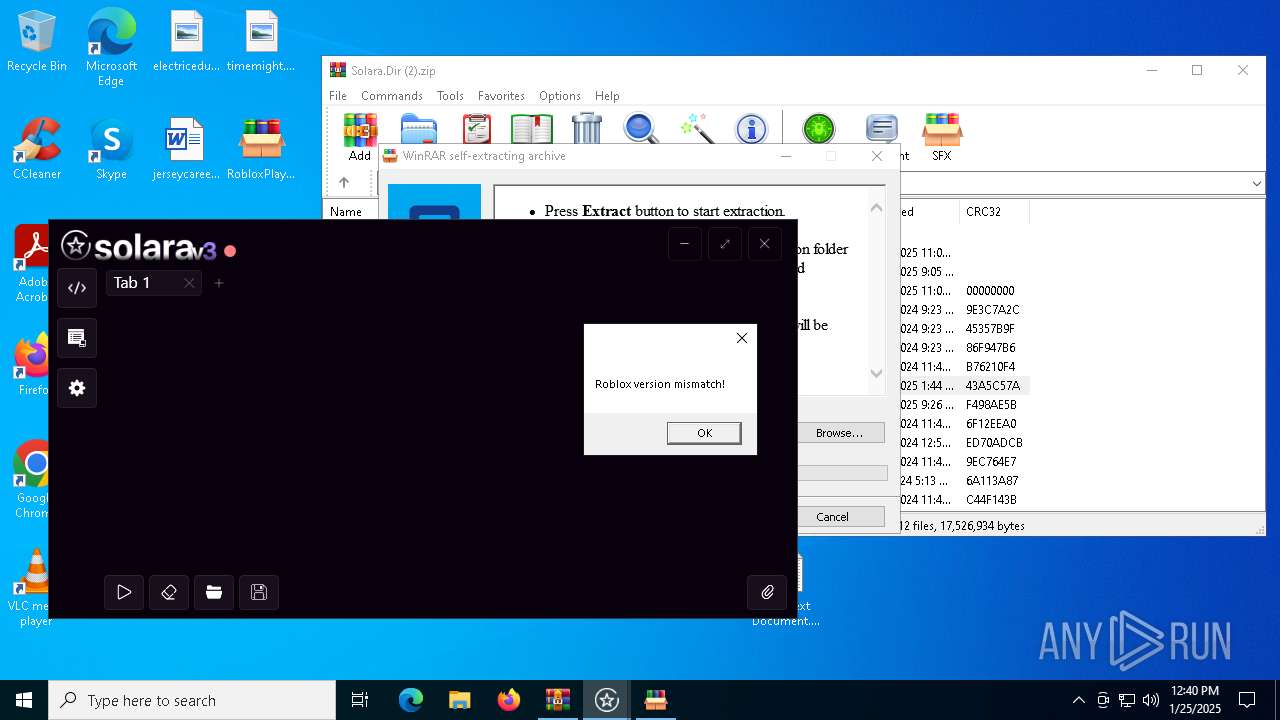This screenshot has height=720, width=1280.
Task: Click status text '17,526,934 bytes'
Action: pyautogui.click(x=977, y=526)
